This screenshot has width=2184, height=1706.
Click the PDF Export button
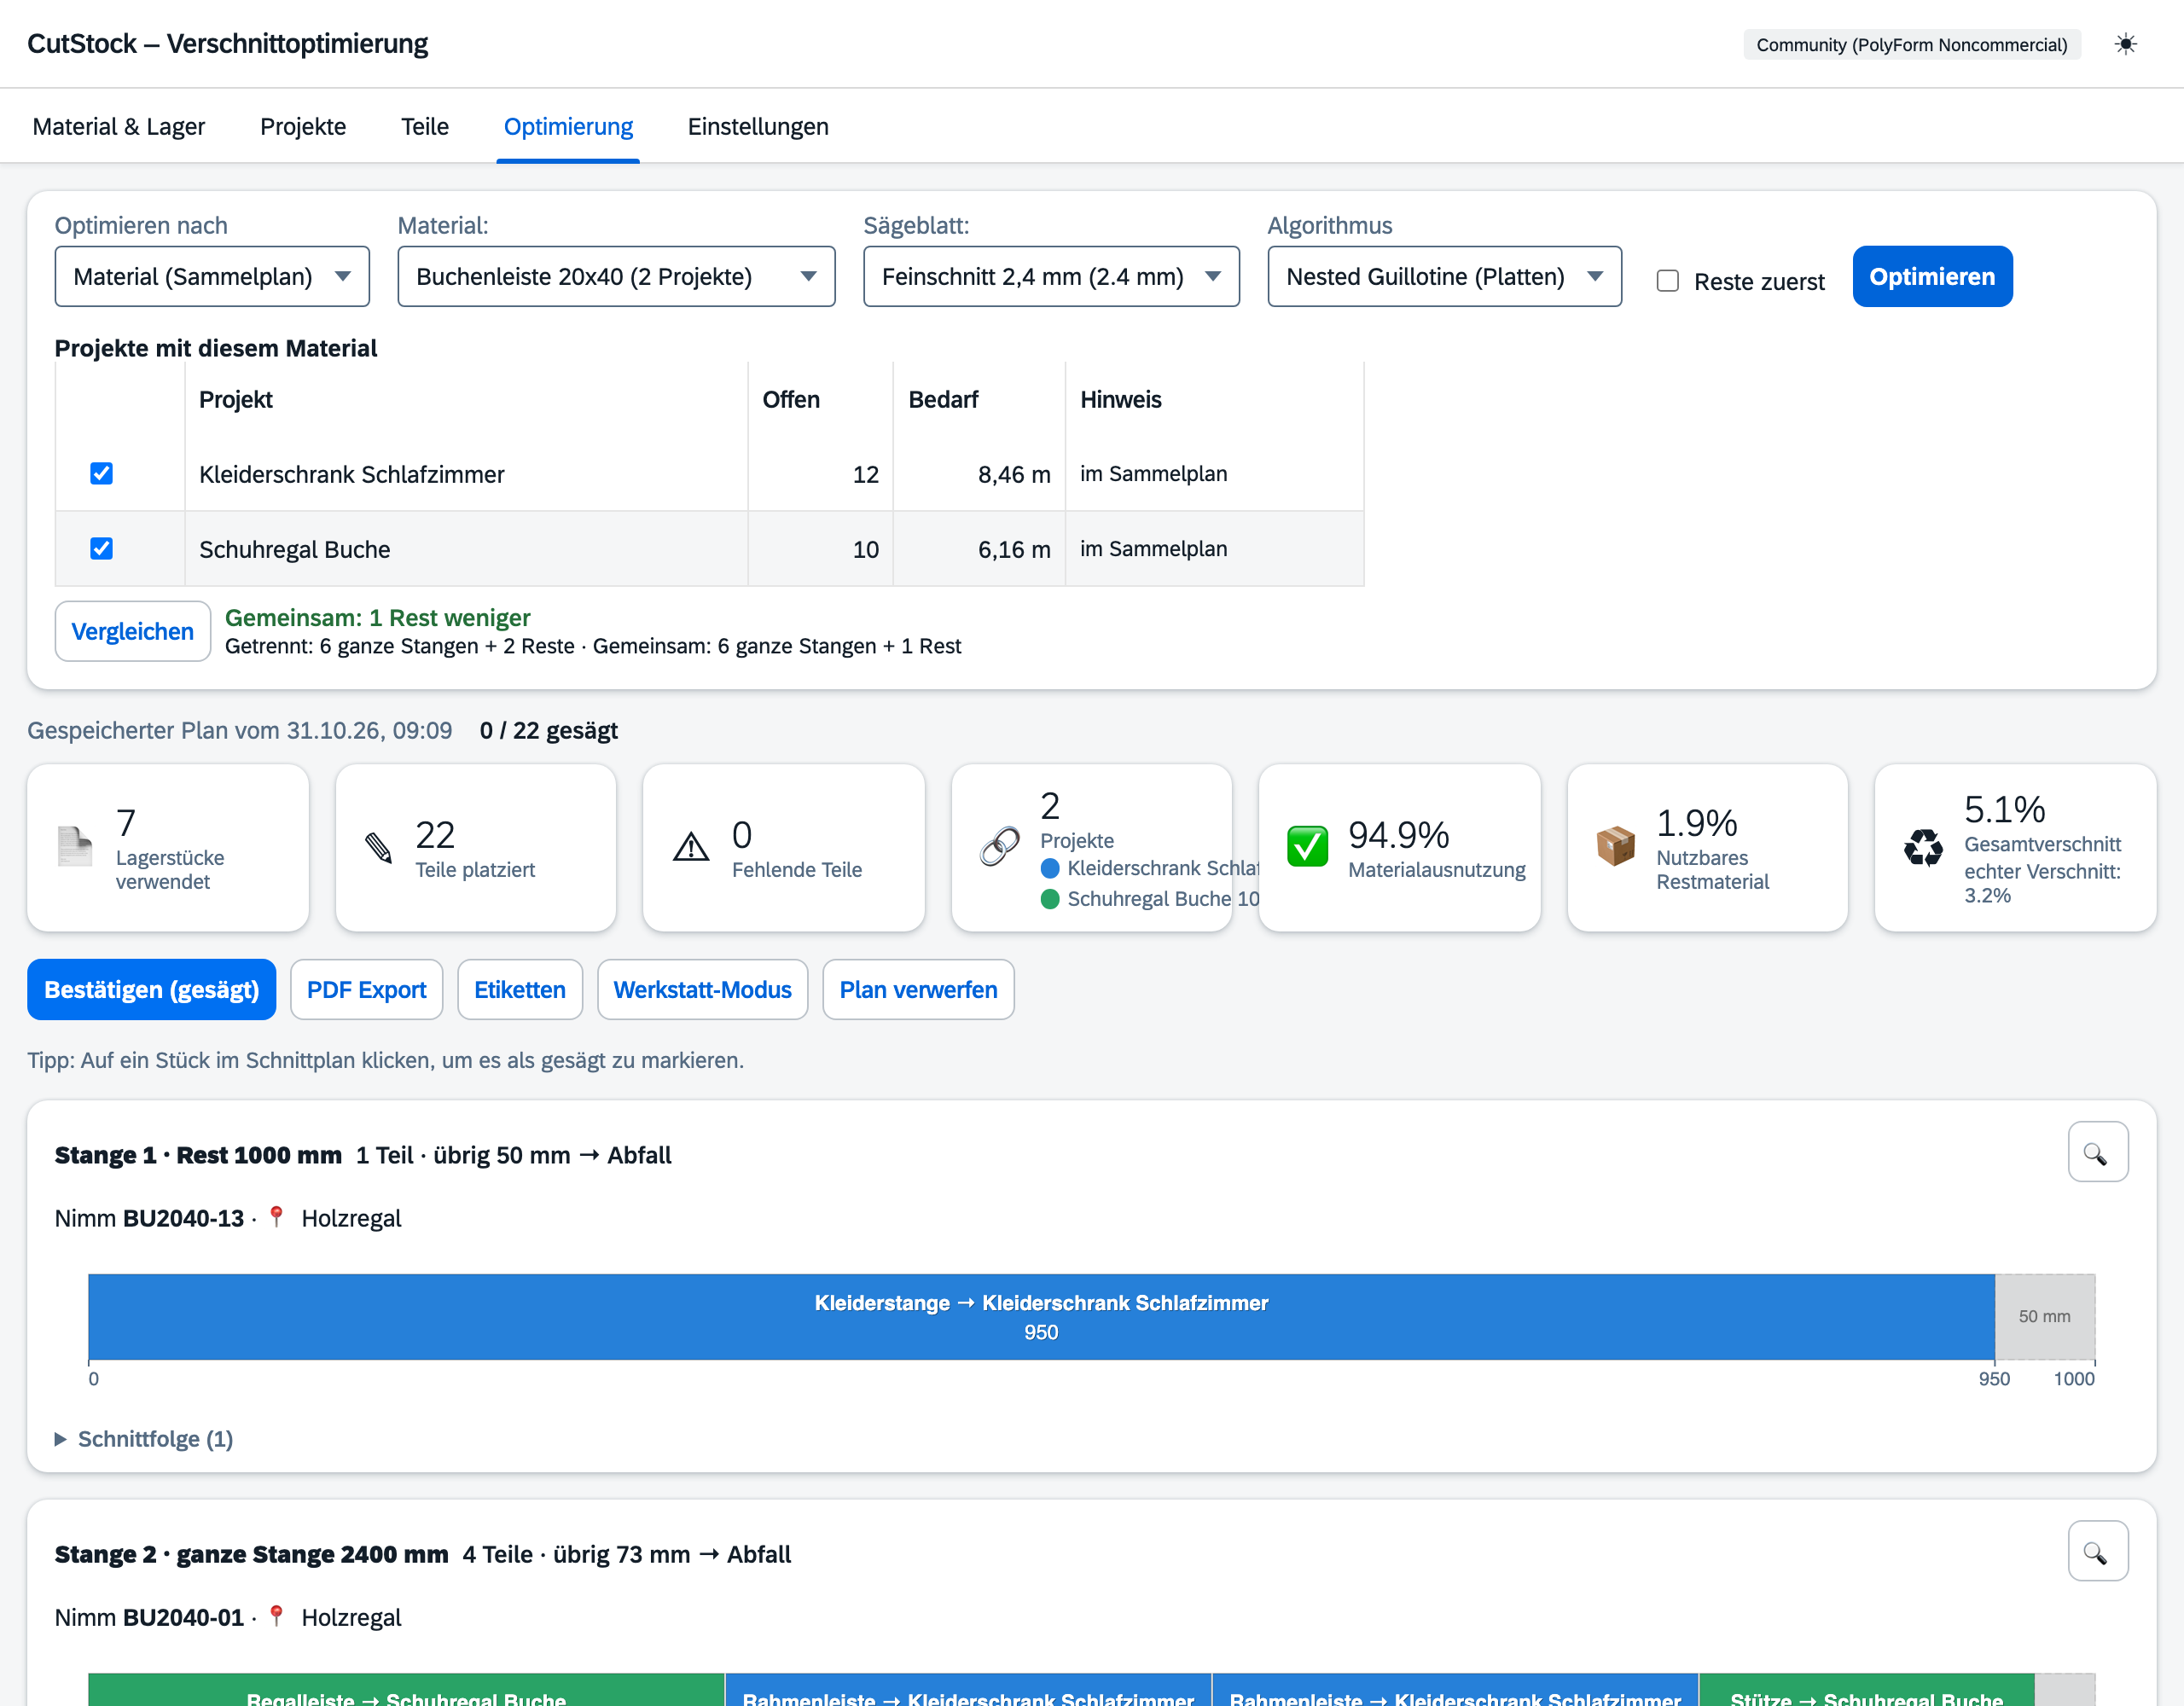(366, 989)
